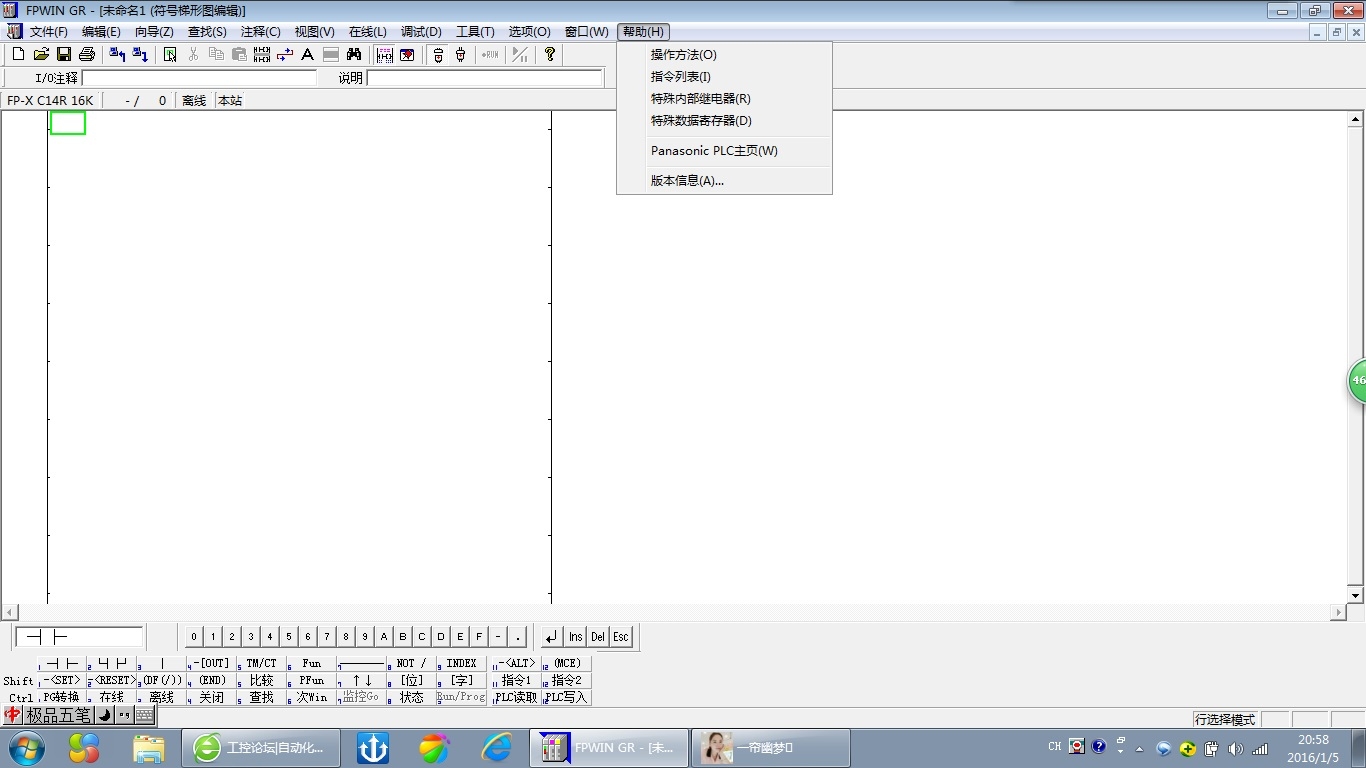Click the 指令1 function key button
Viewport: 1366px width, 768px height.
(x=515, y=680)
